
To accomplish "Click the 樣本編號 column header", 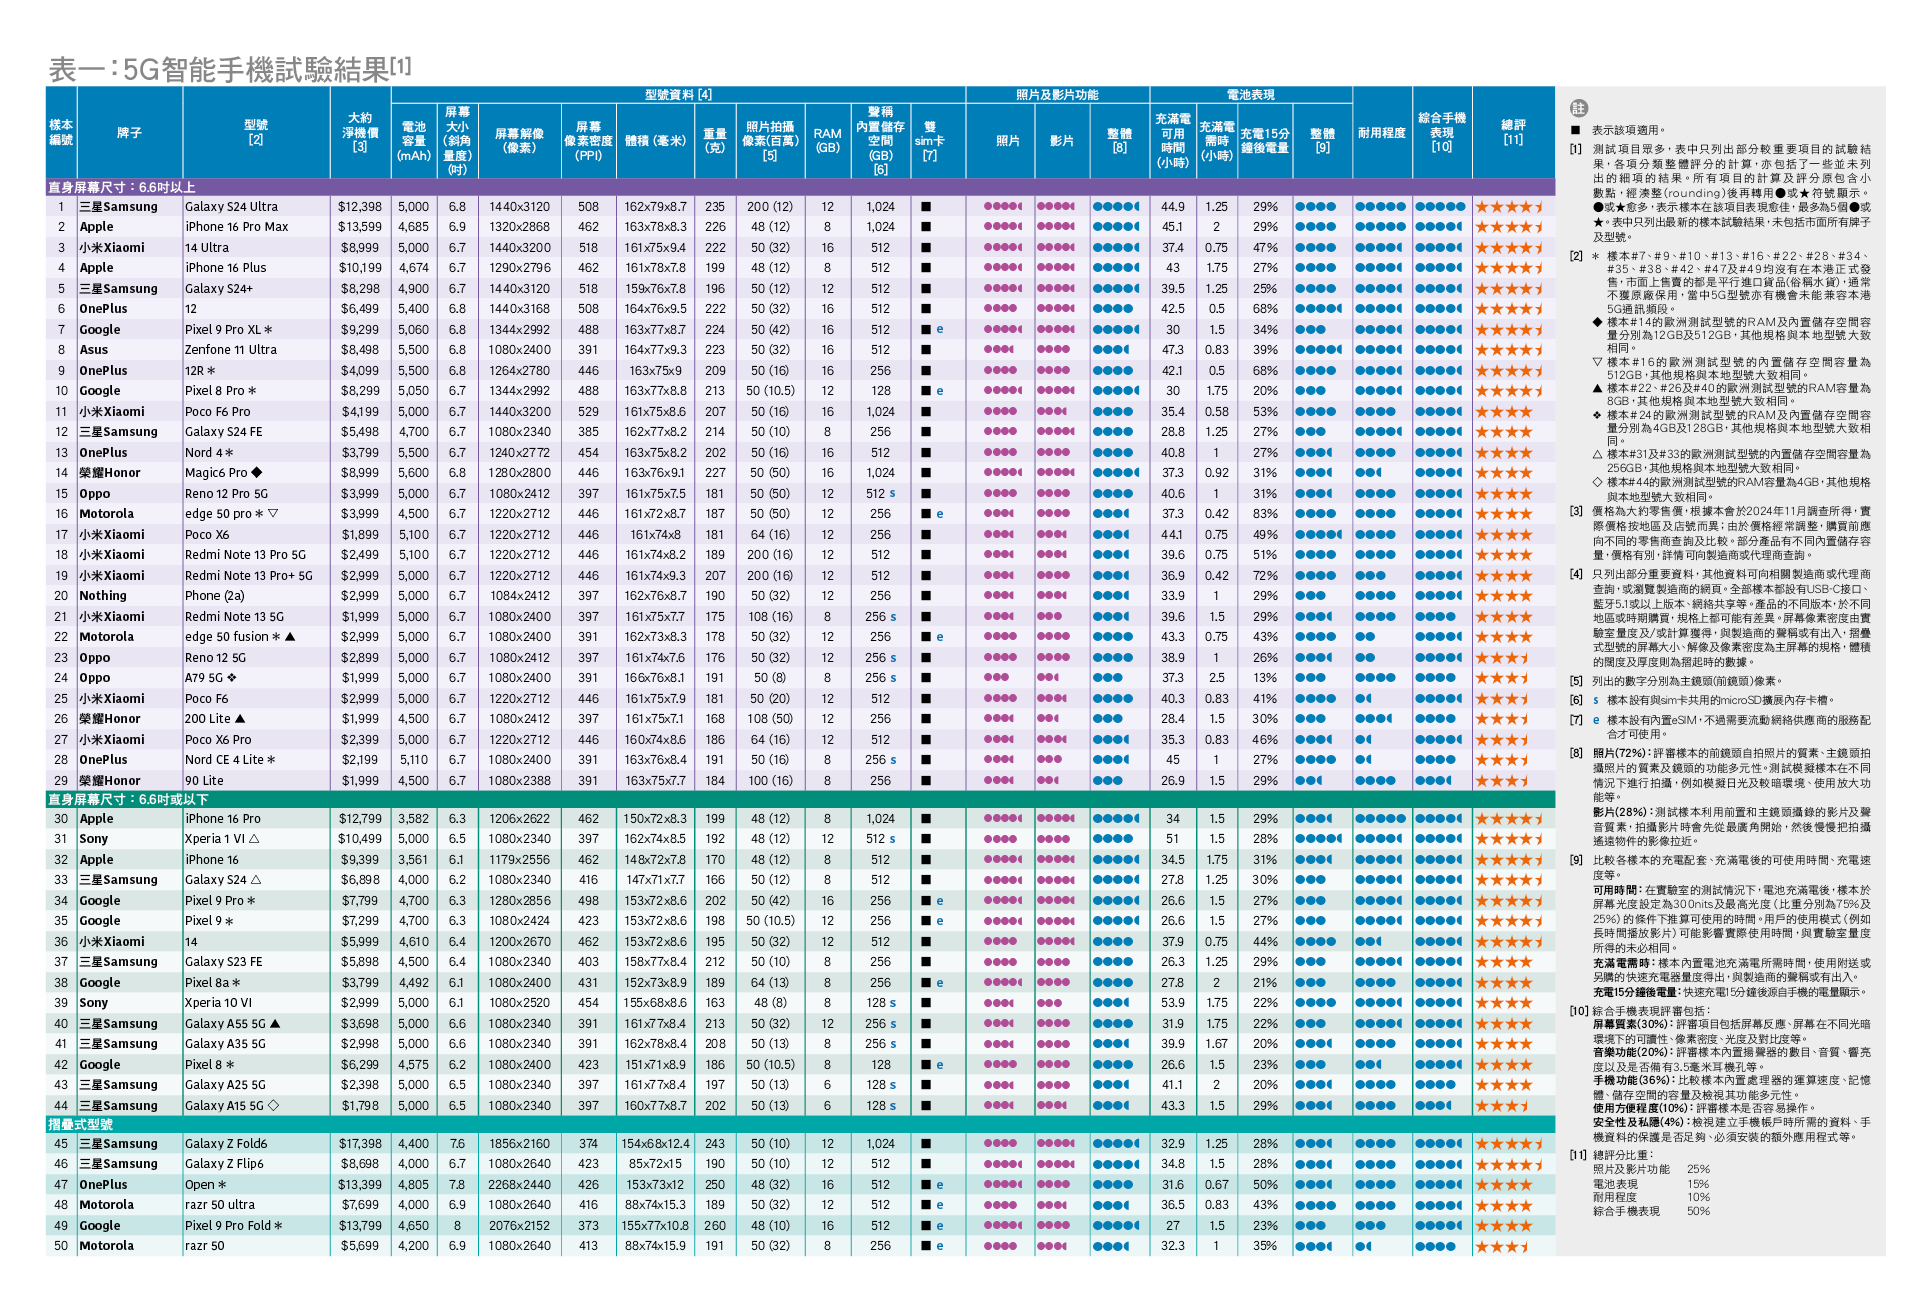I will coord(61,133).
